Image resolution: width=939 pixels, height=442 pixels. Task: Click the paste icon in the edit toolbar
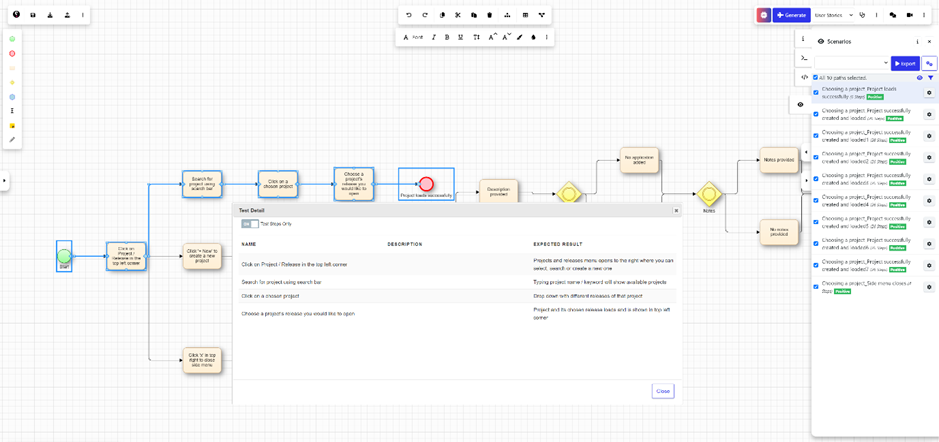pos(474,15)
